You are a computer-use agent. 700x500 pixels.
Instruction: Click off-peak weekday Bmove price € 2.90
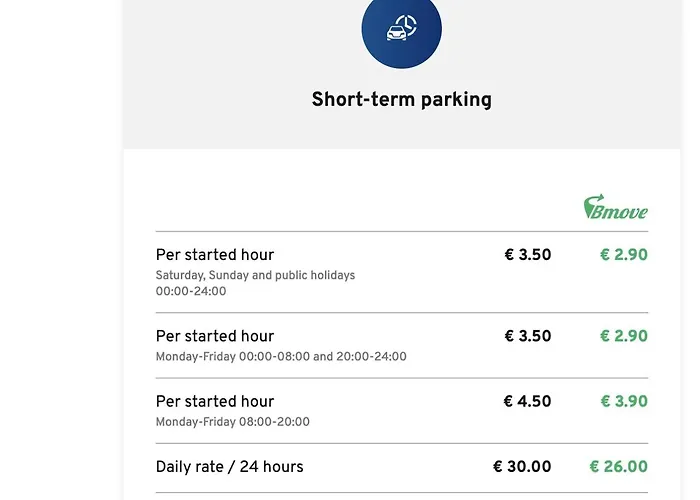tap(623, 336)
